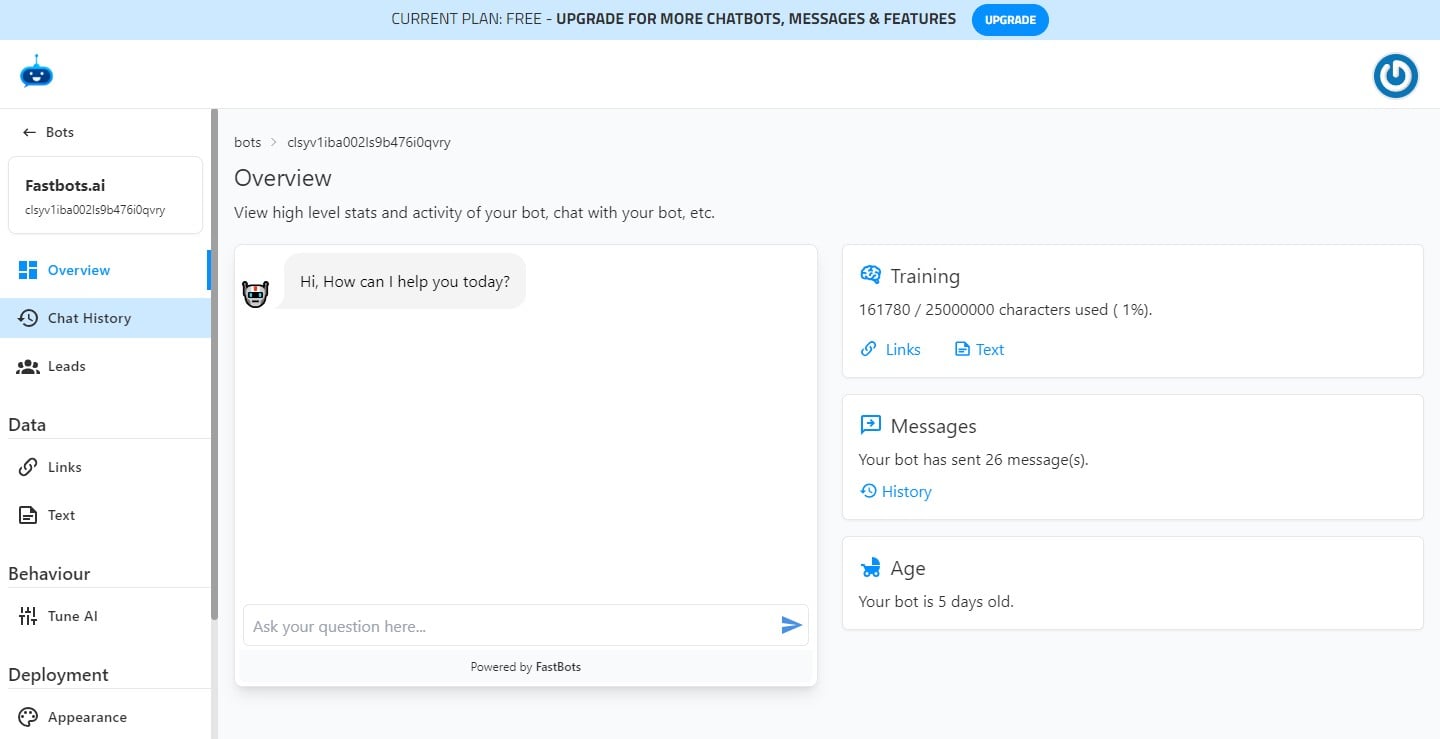Click the power logout icon top right

pos(1395,75)
